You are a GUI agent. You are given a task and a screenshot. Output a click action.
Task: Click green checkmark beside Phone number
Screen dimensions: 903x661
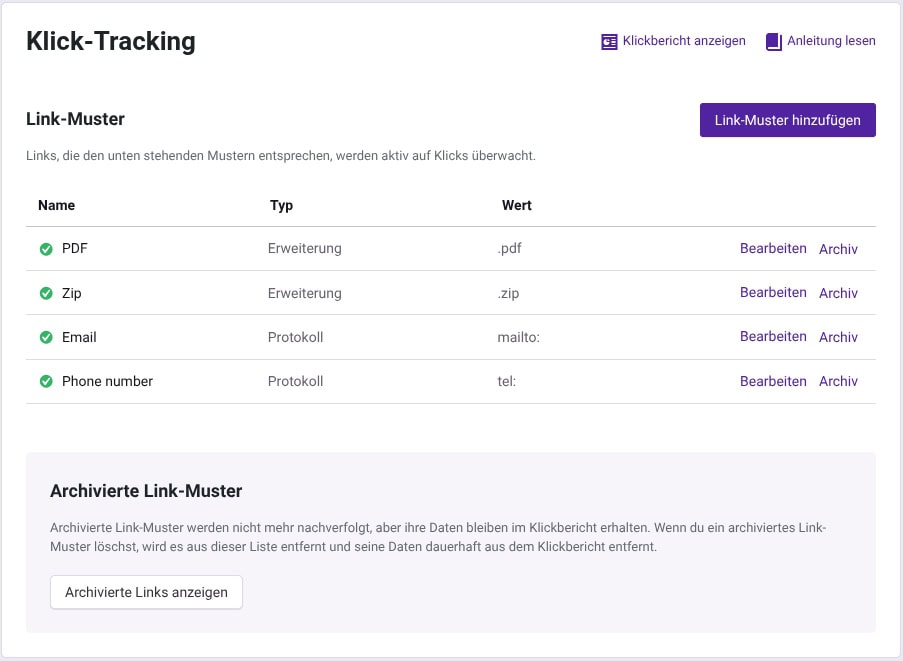46,381
